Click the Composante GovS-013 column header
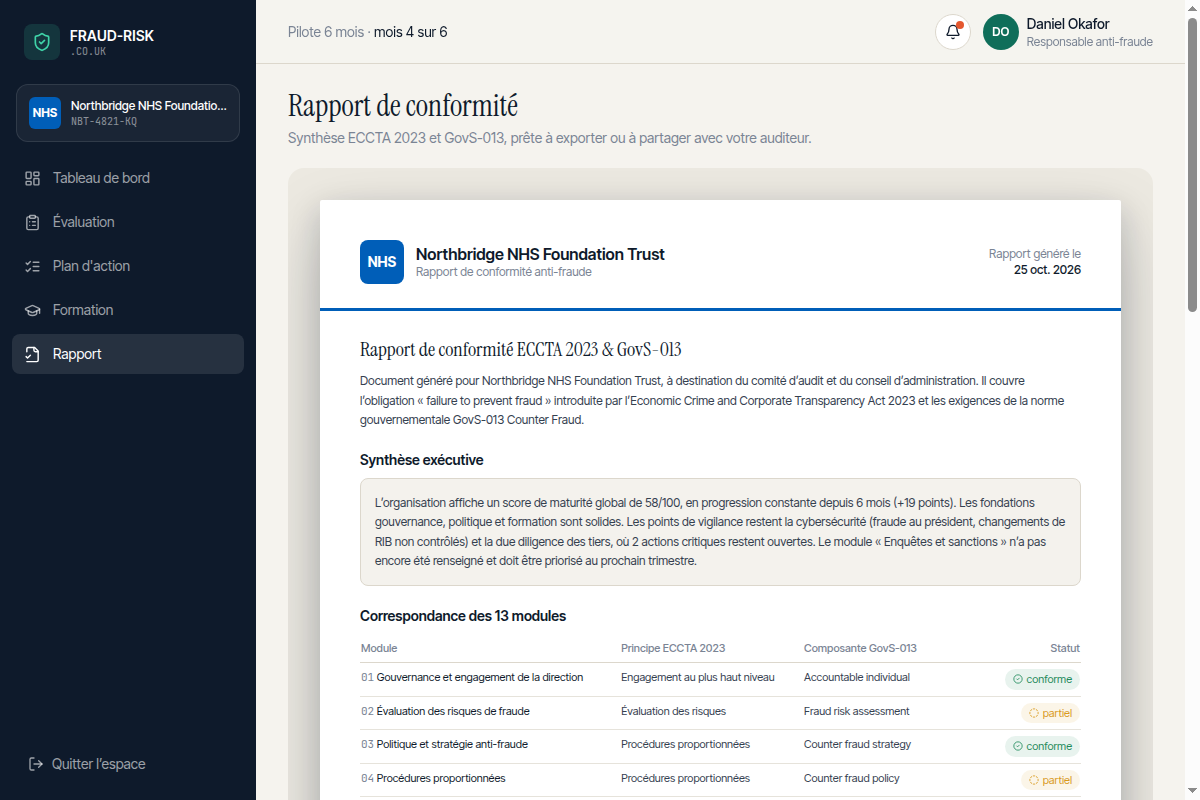 pos(860,648)
